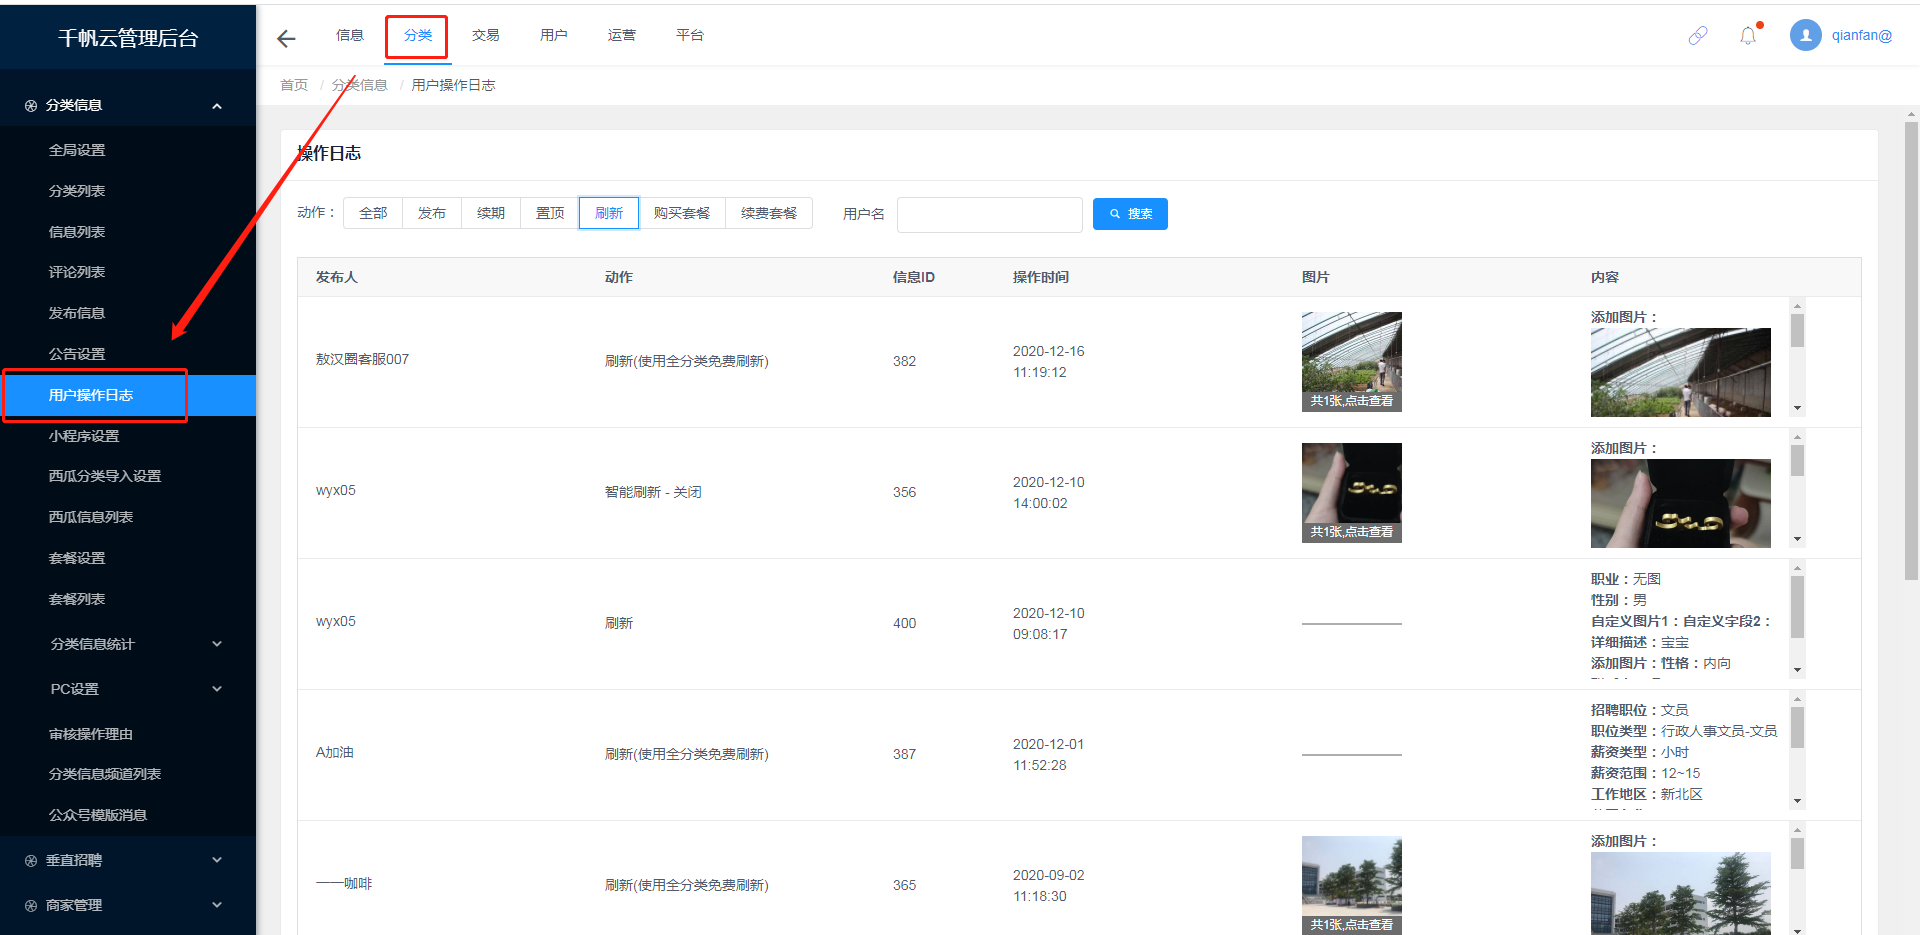The width and height of the screenshot is (1920, 935).
Task: Select the 刷新 action filter
Action: tap(609, 213)
